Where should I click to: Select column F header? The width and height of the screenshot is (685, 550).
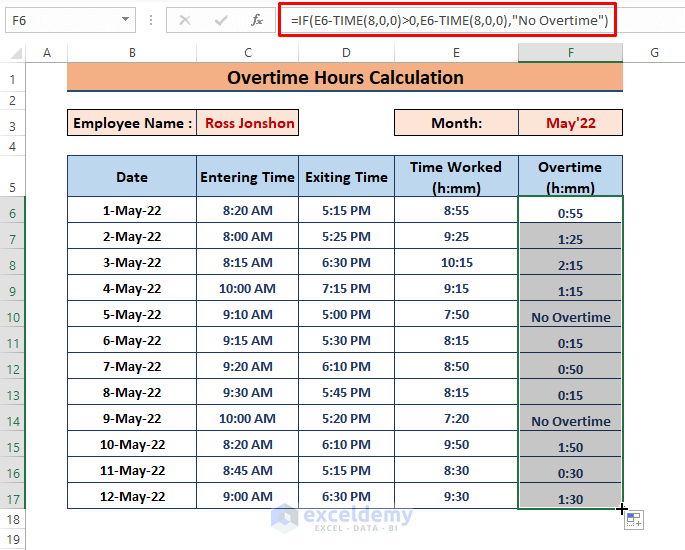(x=571, y=53)
